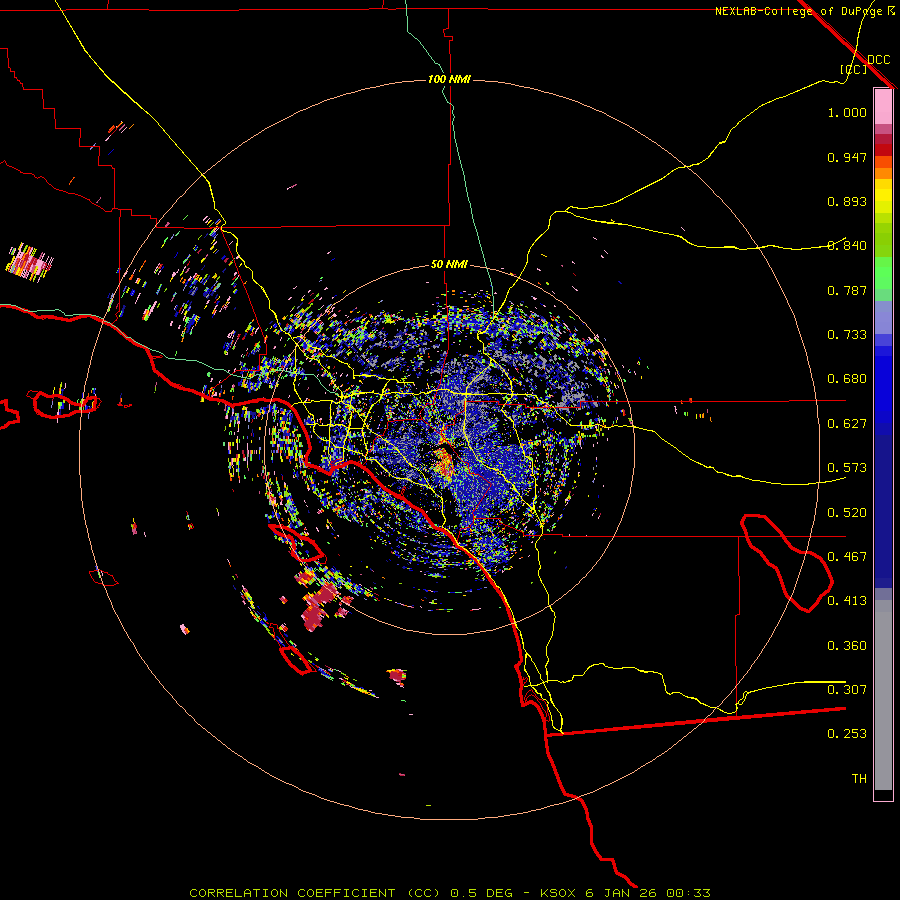Click the DCC label above the color bar
Screen dimensions: 900x900
click(878, 60)
